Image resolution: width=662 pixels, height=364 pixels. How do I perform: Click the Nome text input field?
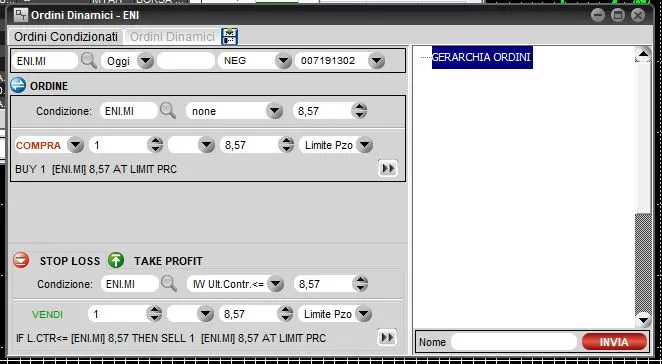point(514,342)
